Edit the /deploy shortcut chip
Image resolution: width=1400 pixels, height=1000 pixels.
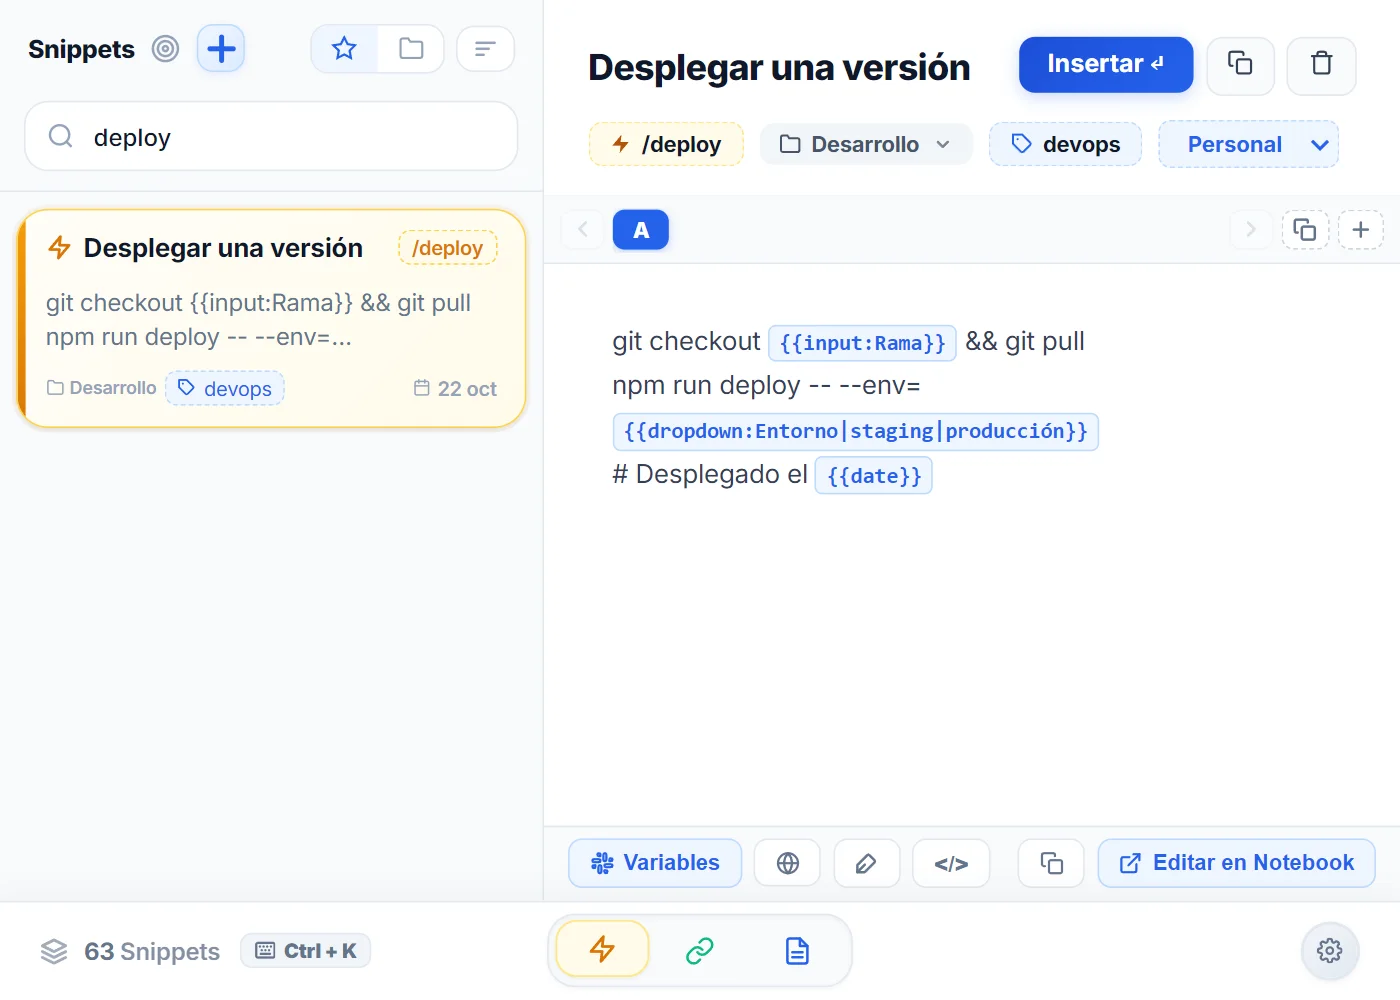pyautogui.click(x=666, y=144)
